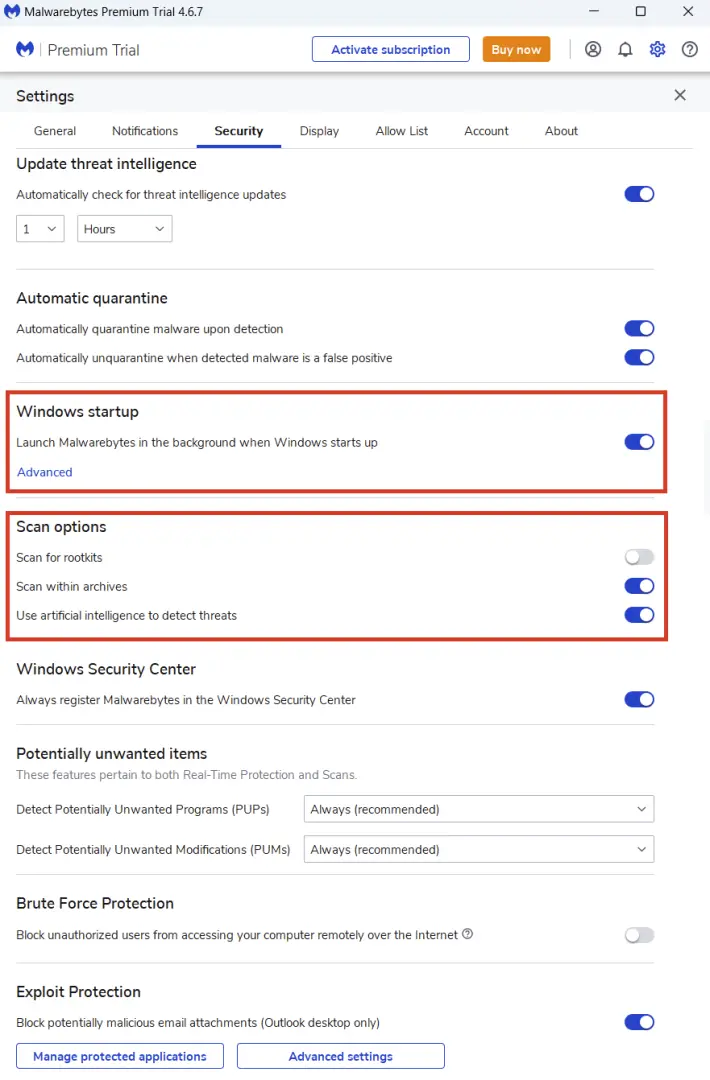Click the Malwarebytes title bar app icon
The width and height of the screenshot is (710, 1080).
click(x=12, y=11)
